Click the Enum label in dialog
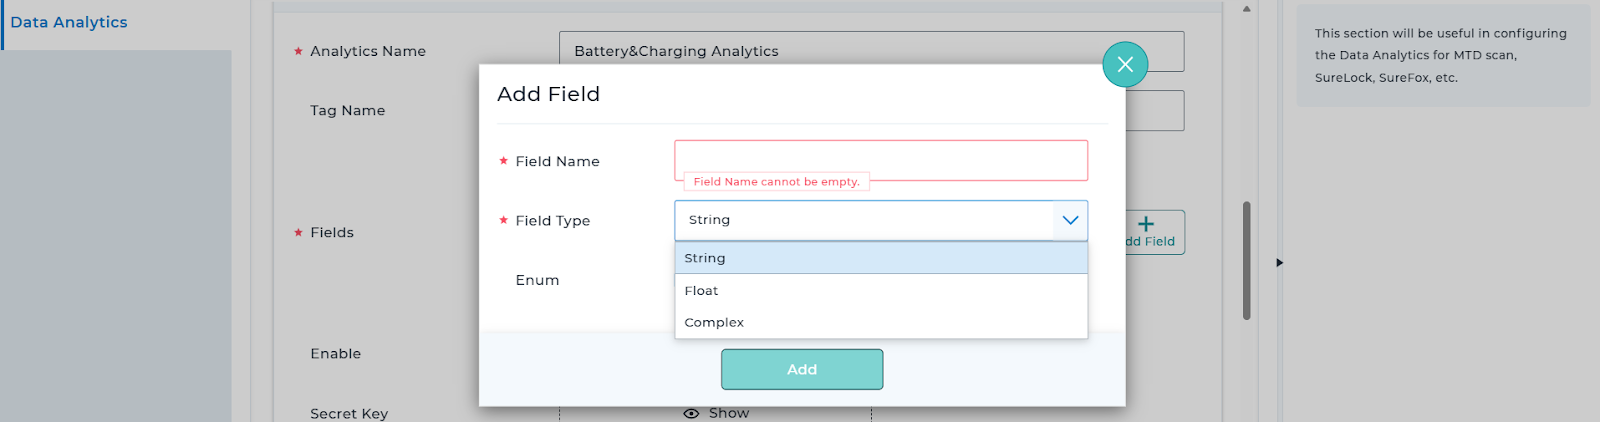Screen dimensions: 1600x422 click(x=537, y=280)
